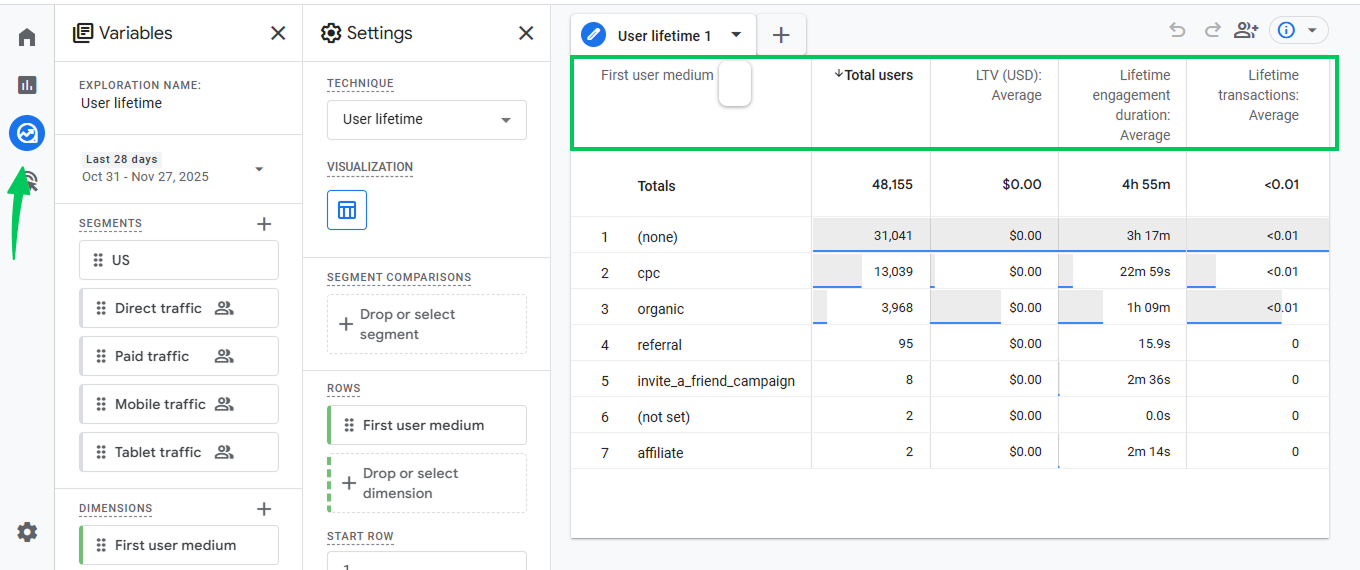This screenshot has height=570, width=1360.
Task: Click the redo arrow icon
Action: pos(1212,30)
